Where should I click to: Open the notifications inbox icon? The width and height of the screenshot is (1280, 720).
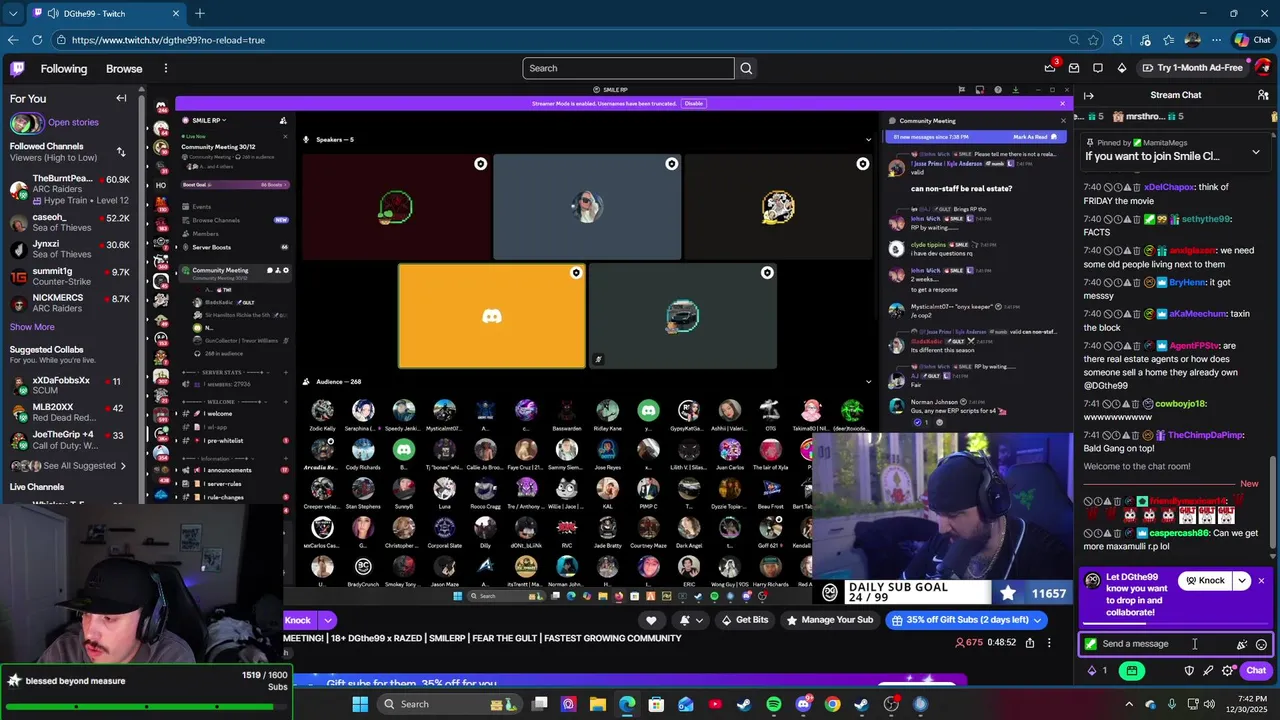(x=1074, y=68)
